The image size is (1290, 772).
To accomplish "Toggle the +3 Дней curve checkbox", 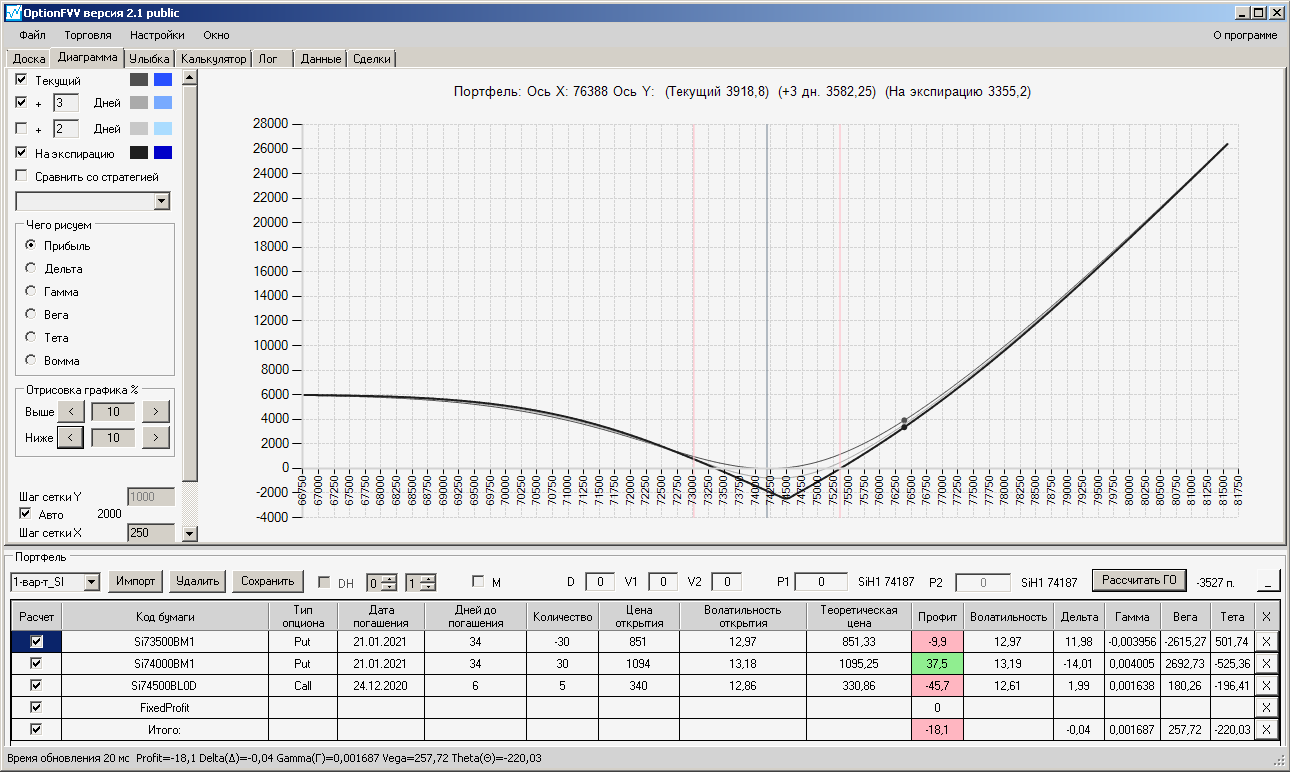I will 22,102.
